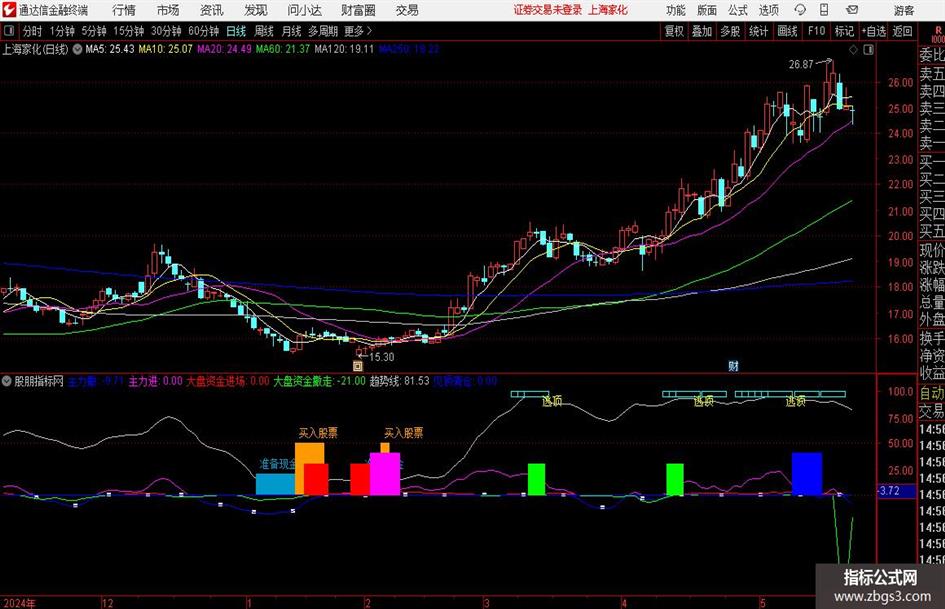Switch to the 1分钟 period tab
945x609 pixels.
click(61, 31)
